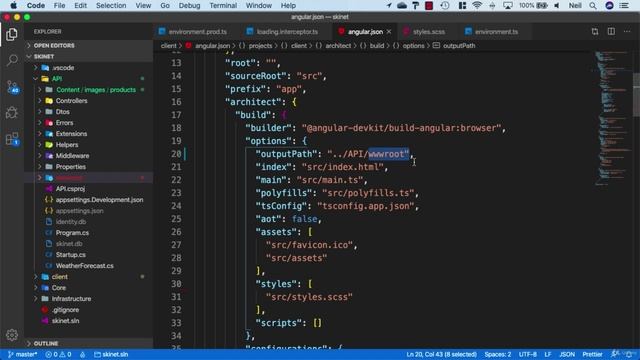Open the File menu
The width and height of the screenshot is (640, 360).
[x=60, y=6]
